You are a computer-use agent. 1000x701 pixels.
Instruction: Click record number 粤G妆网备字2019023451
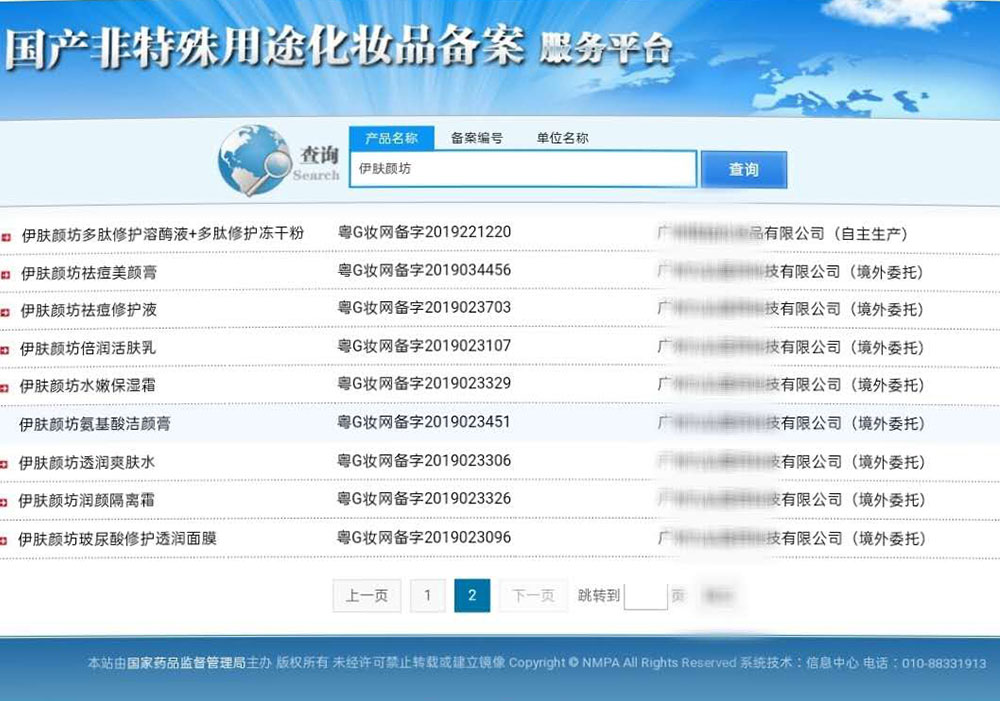(x=424, y=422)
